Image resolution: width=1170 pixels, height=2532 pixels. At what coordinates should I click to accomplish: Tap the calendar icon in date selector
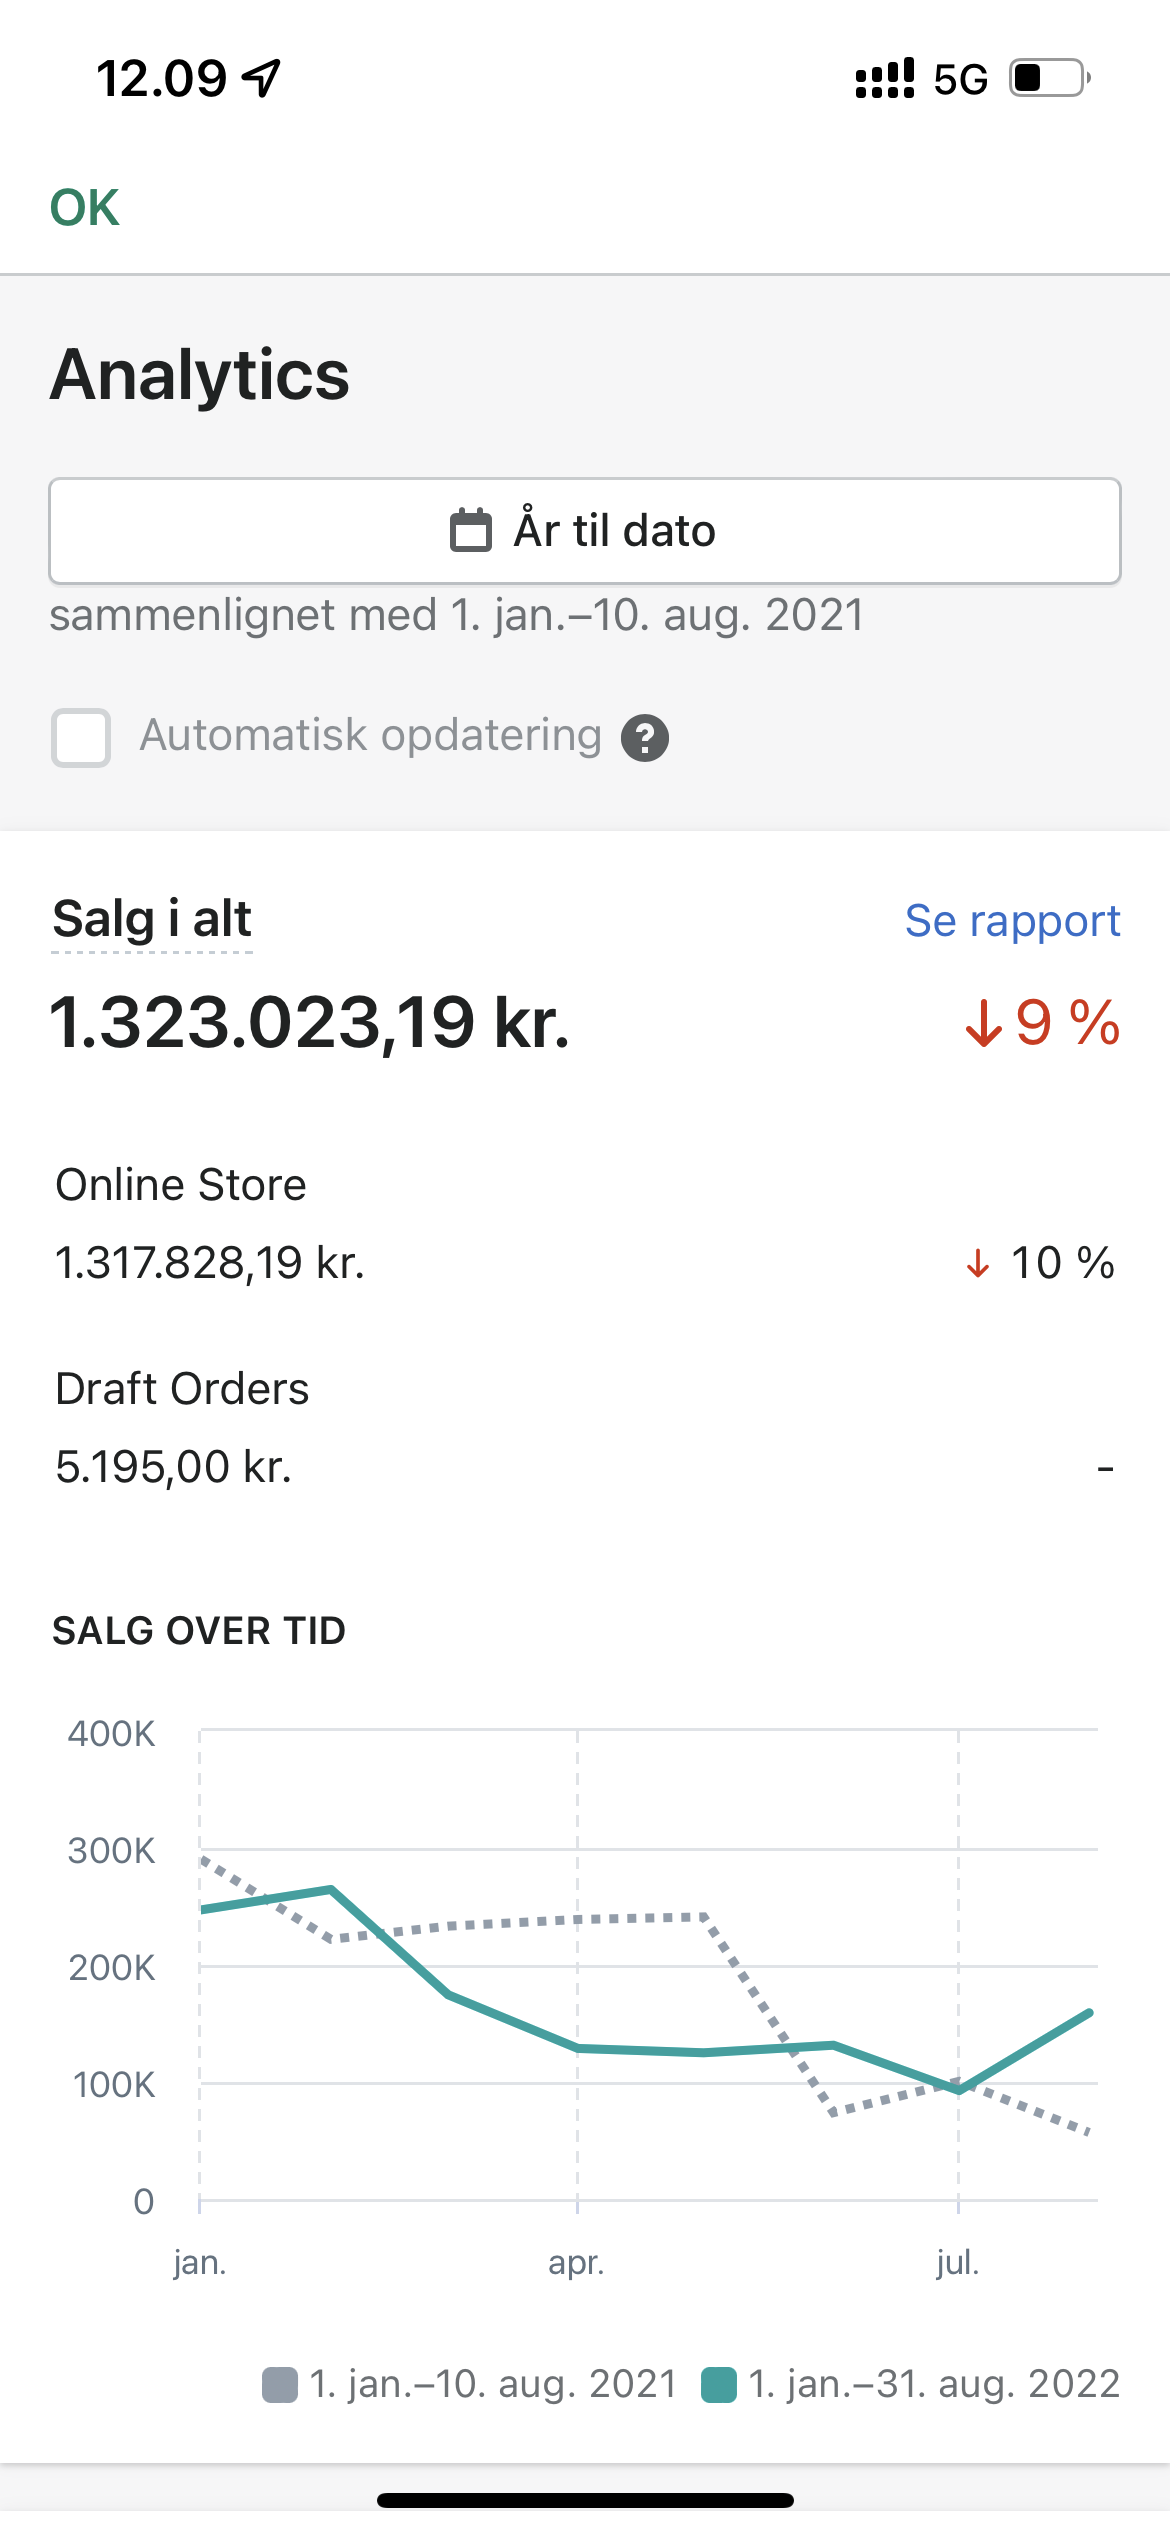(470, 531)
